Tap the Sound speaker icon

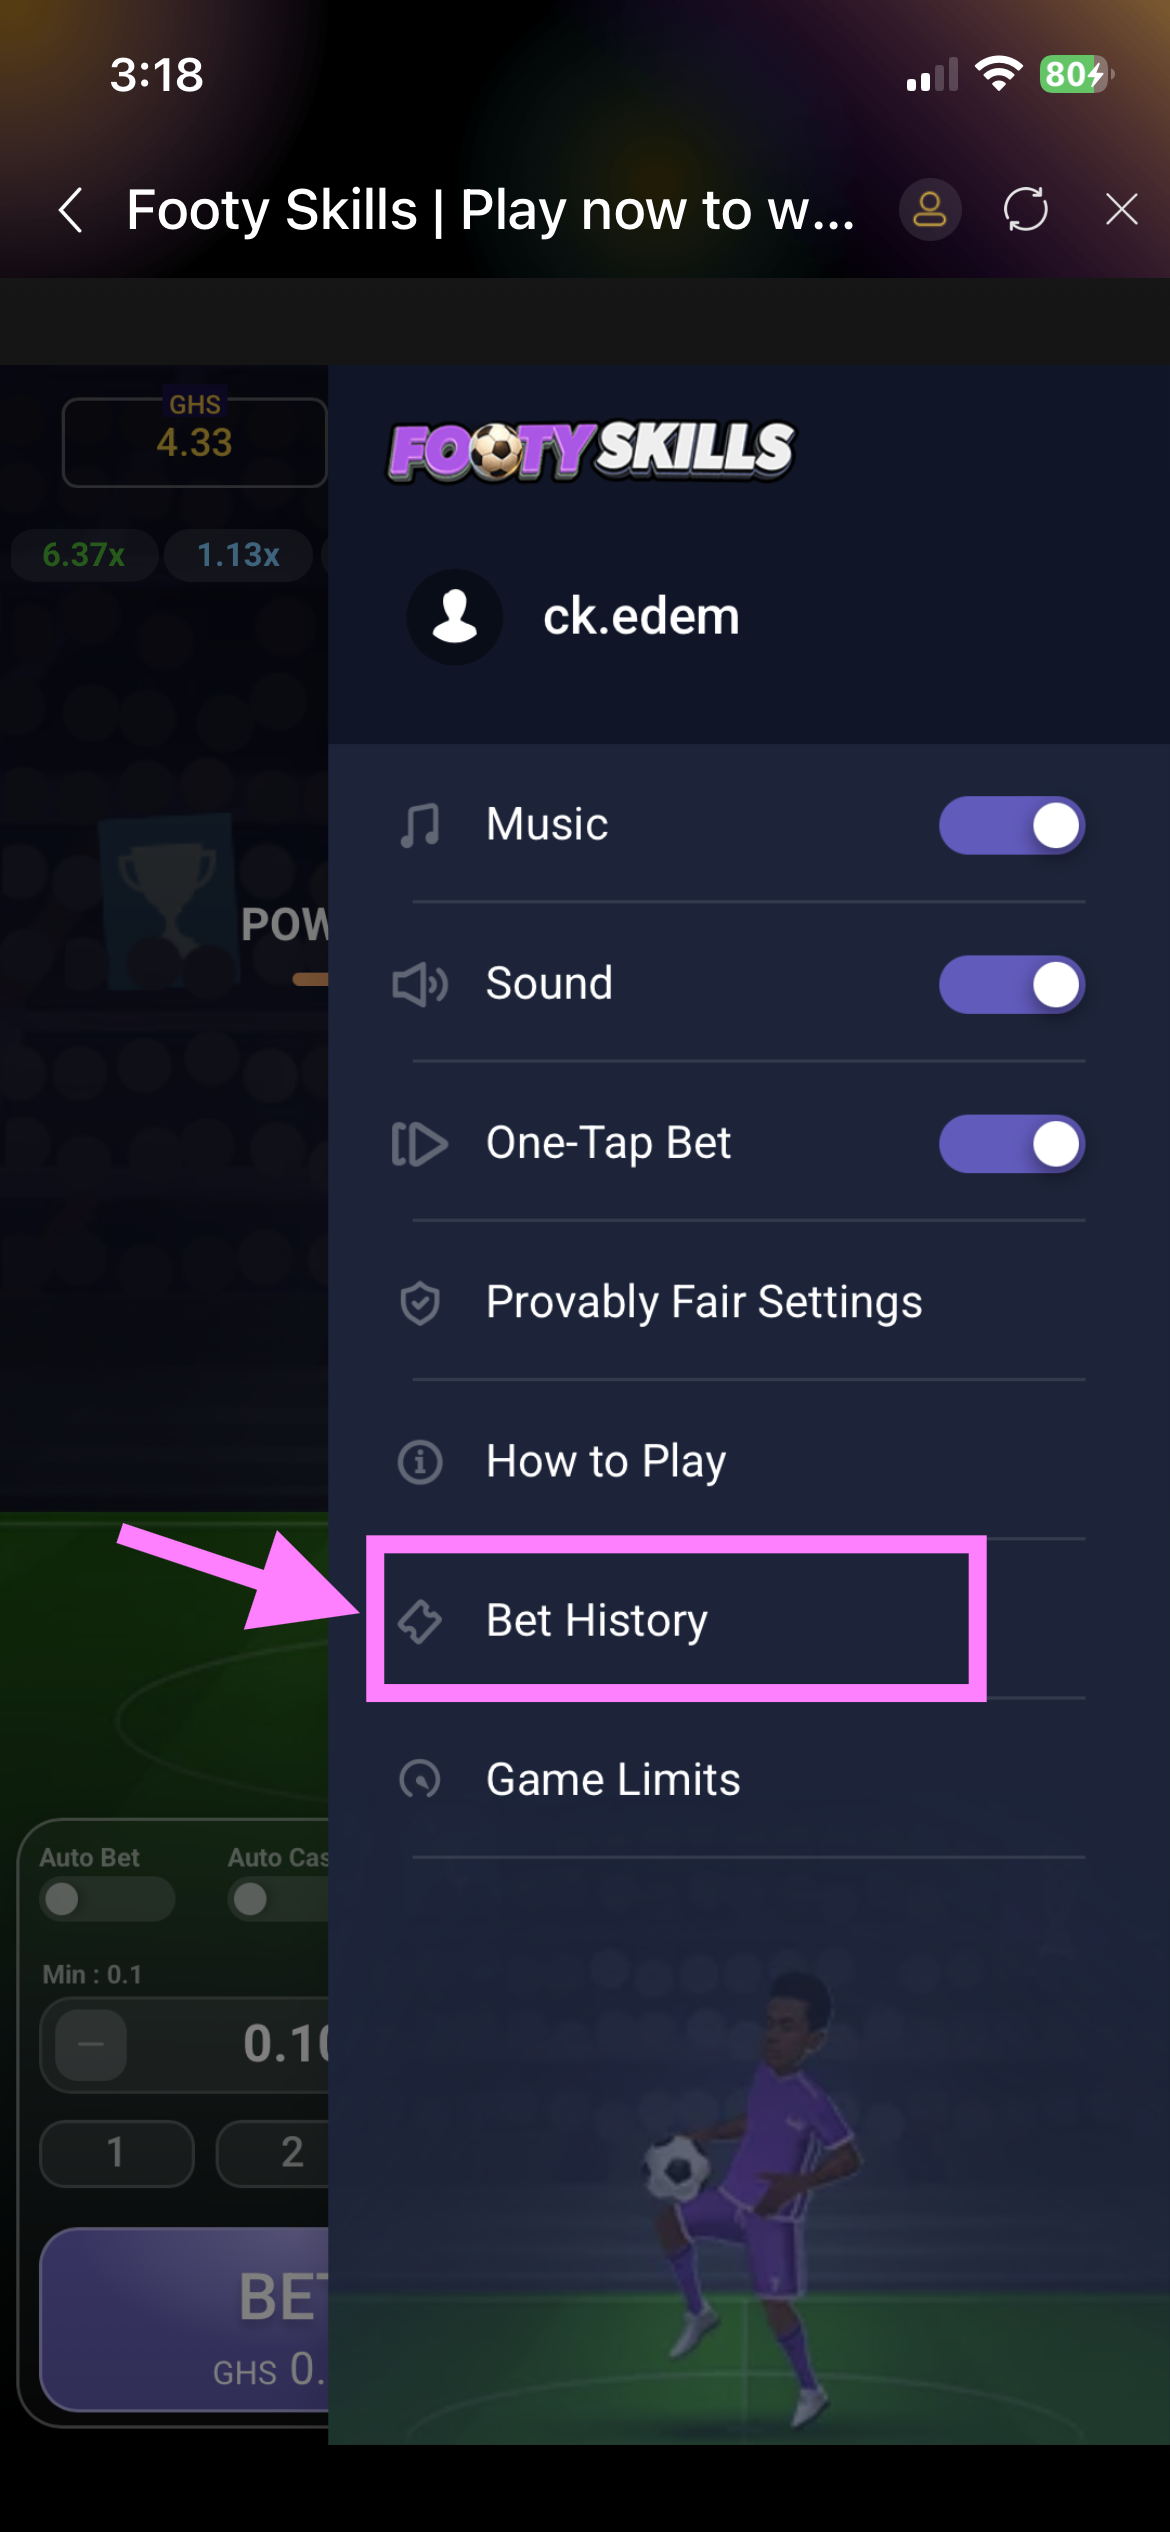pyautogui.click(x=420, y=985)
